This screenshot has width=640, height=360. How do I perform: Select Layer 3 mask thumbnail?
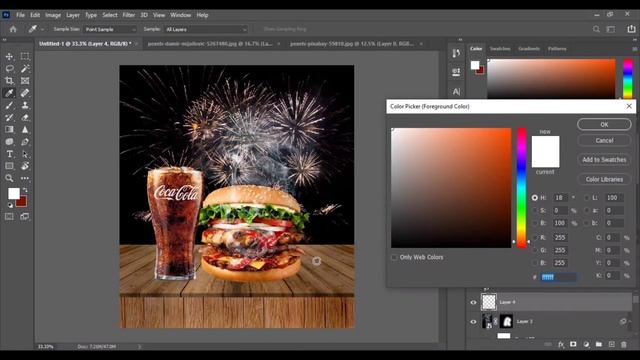click(507, 322)
